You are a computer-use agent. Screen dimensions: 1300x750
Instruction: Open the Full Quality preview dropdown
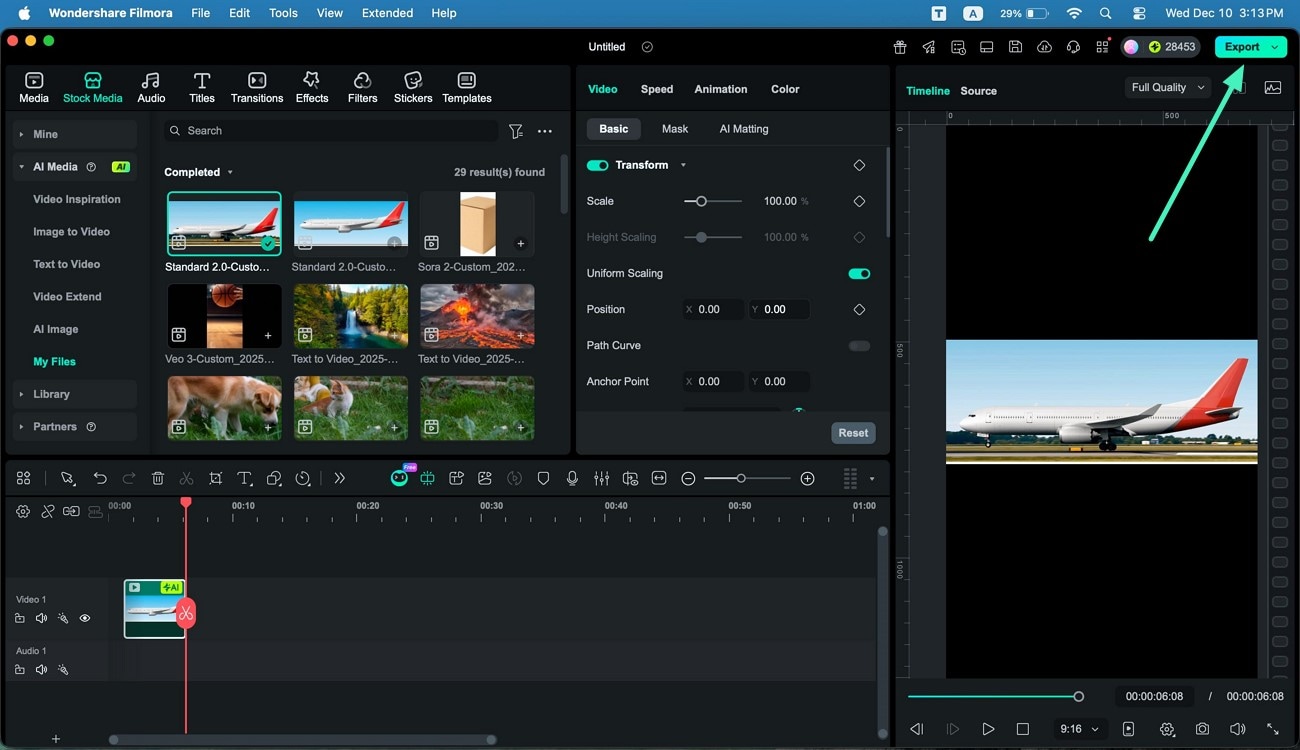[x=1166, y=87]
